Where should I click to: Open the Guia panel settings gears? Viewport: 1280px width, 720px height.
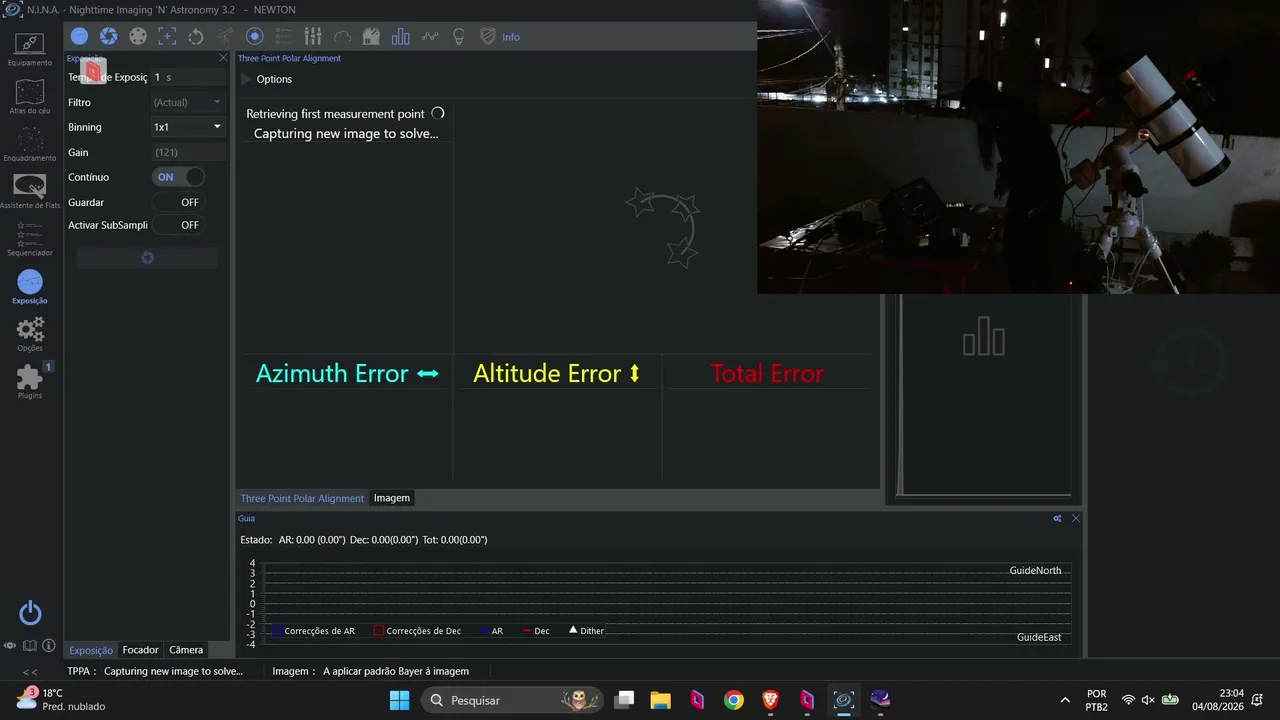(x=1057, y=518)
